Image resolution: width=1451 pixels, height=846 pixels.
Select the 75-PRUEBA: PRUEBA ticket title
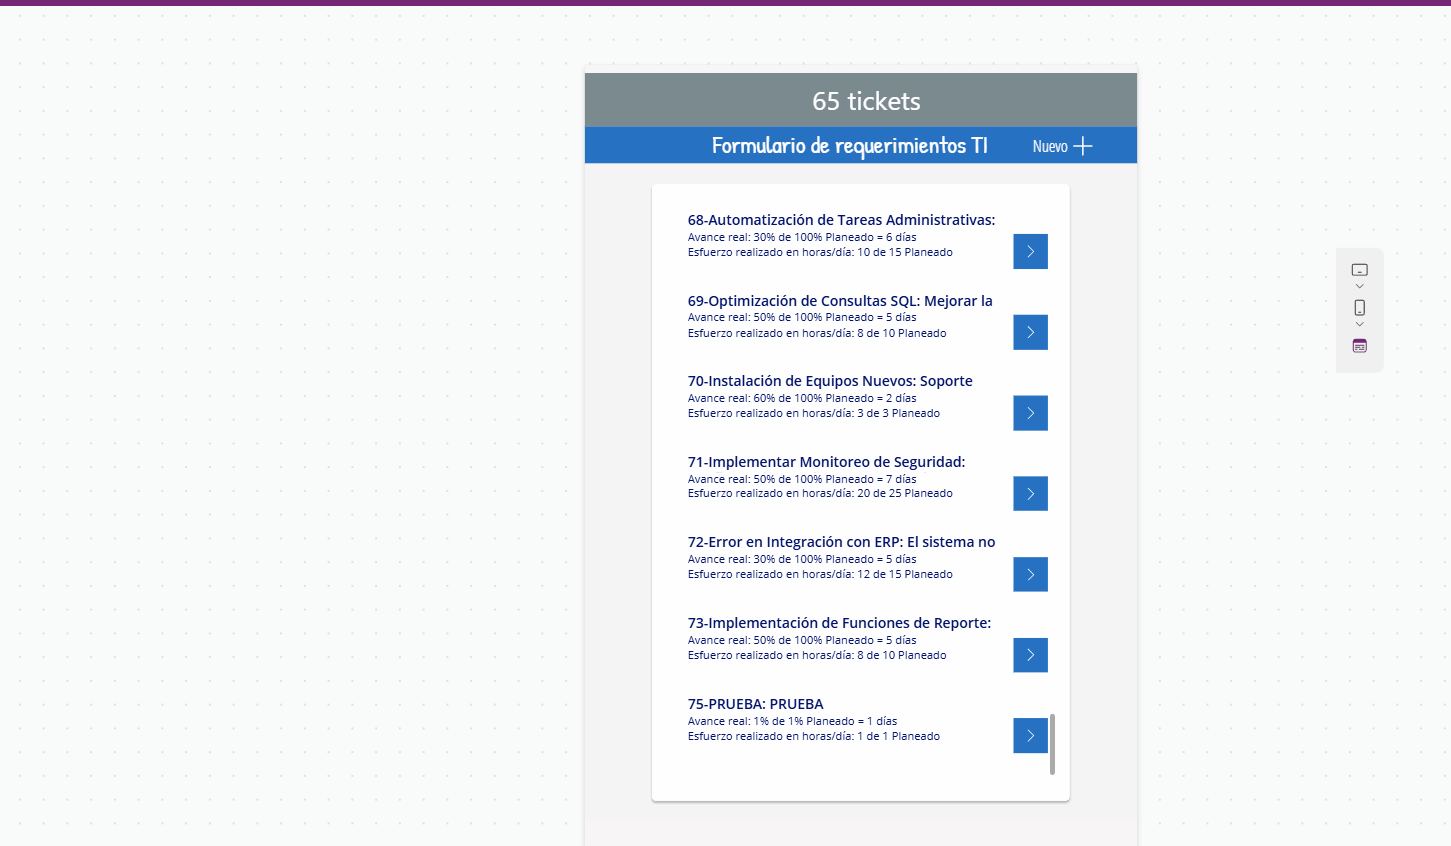pos(755,704)
